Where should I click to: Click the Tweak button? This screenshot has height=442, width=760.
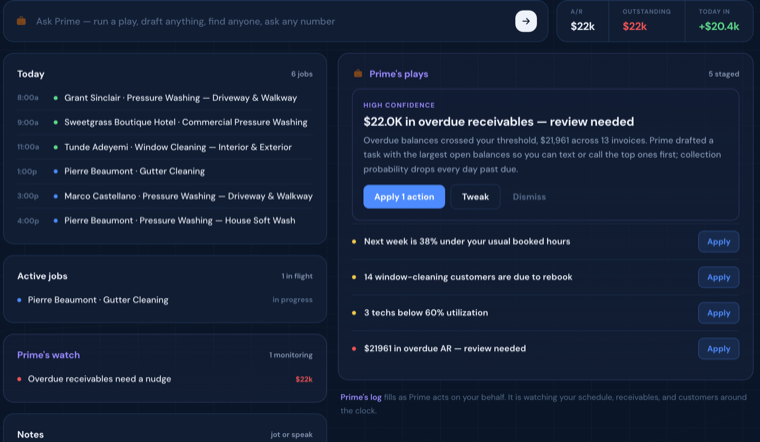click(475, 197)
